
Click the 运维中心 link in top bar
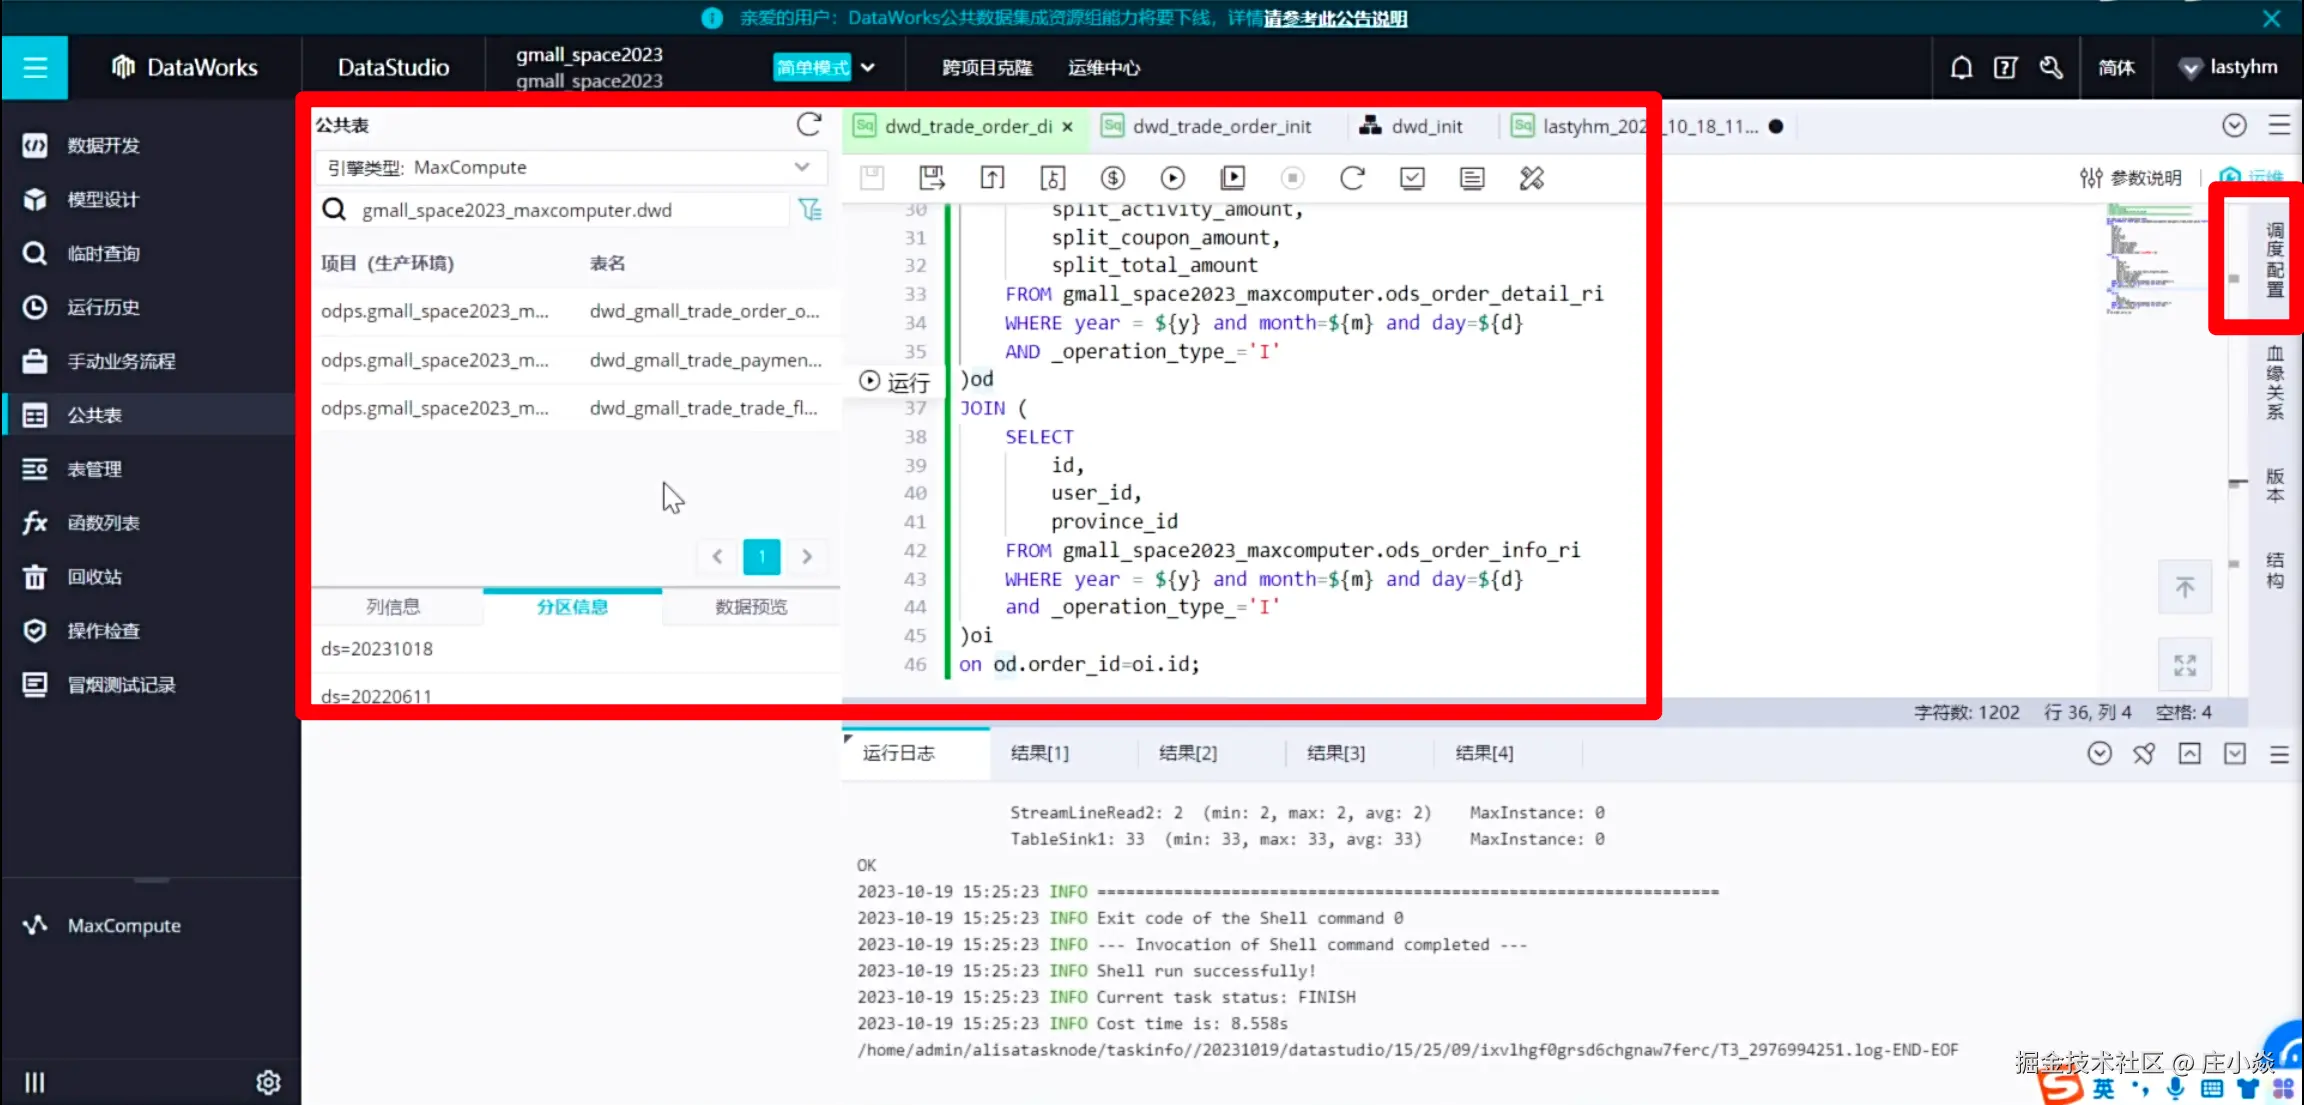click(1103, 68)
